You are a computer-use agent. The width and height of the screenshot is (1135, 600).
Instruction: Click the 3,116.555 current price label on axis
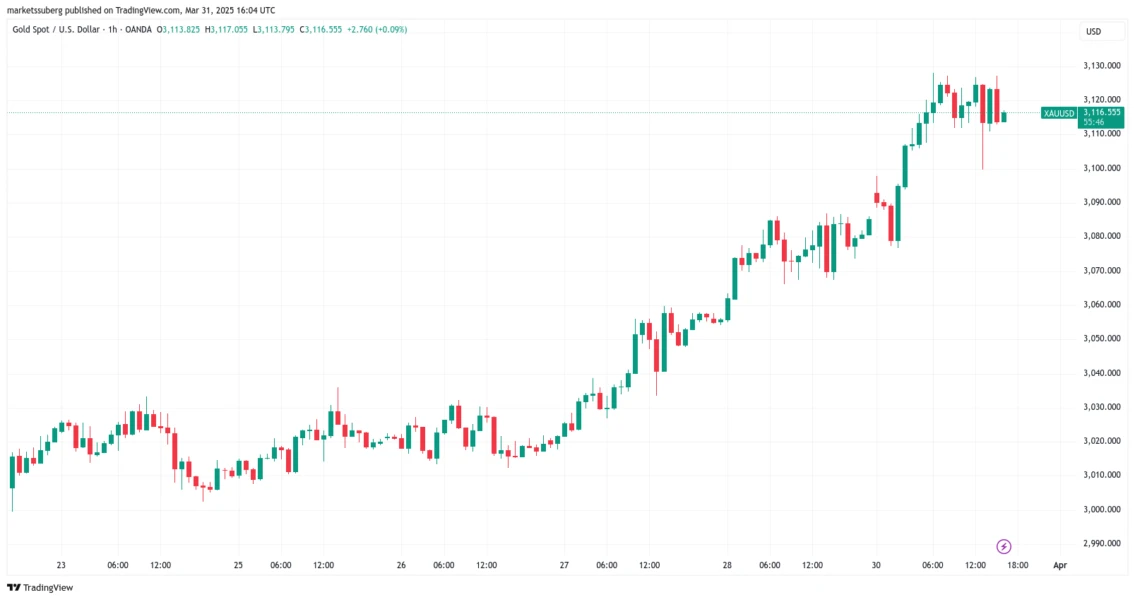coord(1101,113)
